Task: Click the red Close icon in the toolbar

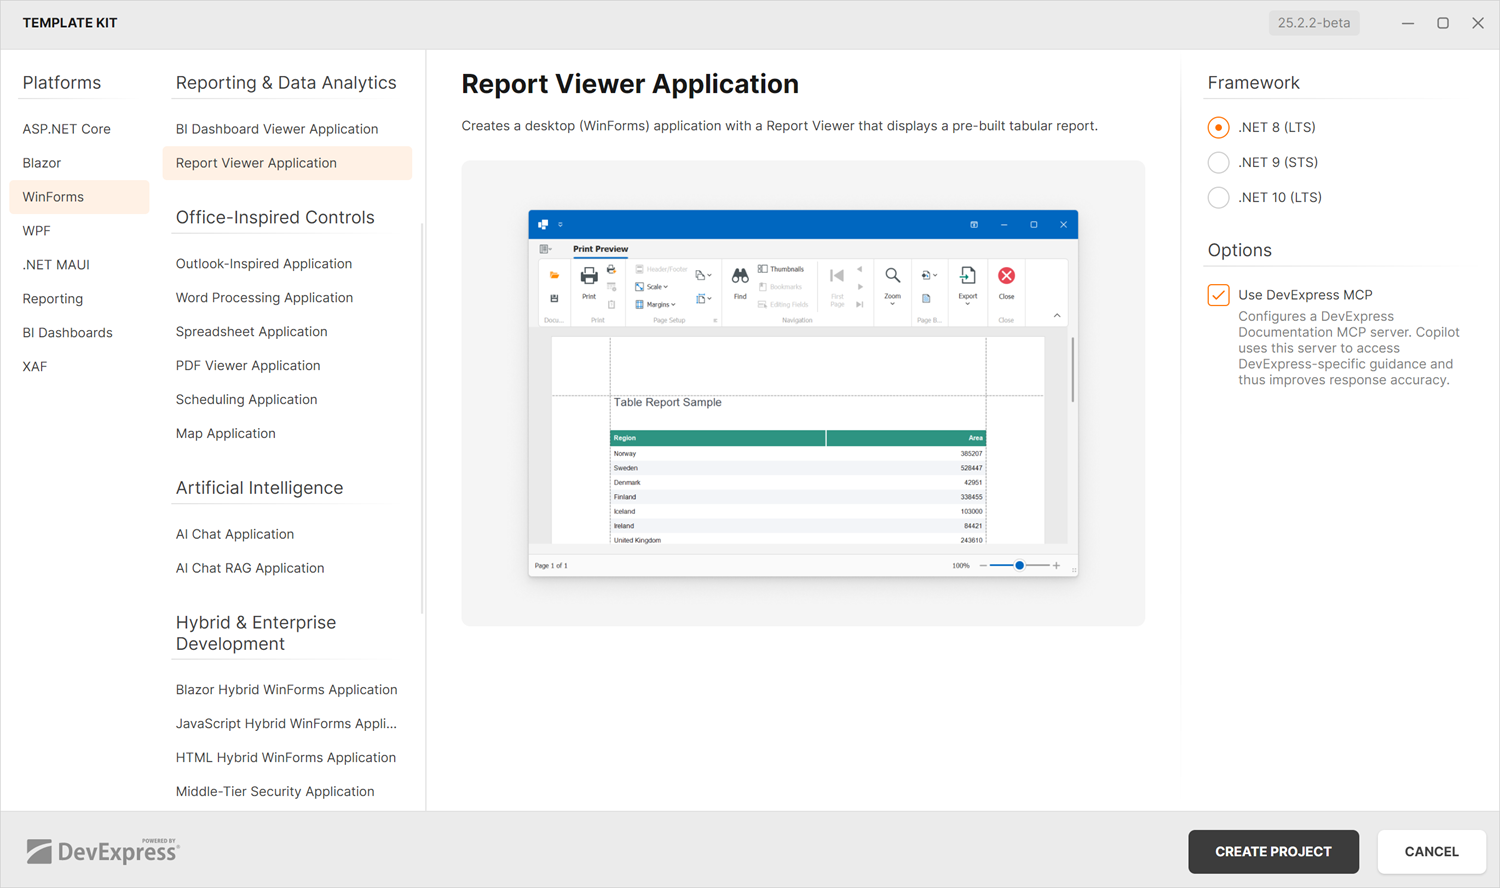Action: [x=1006, y=276]
